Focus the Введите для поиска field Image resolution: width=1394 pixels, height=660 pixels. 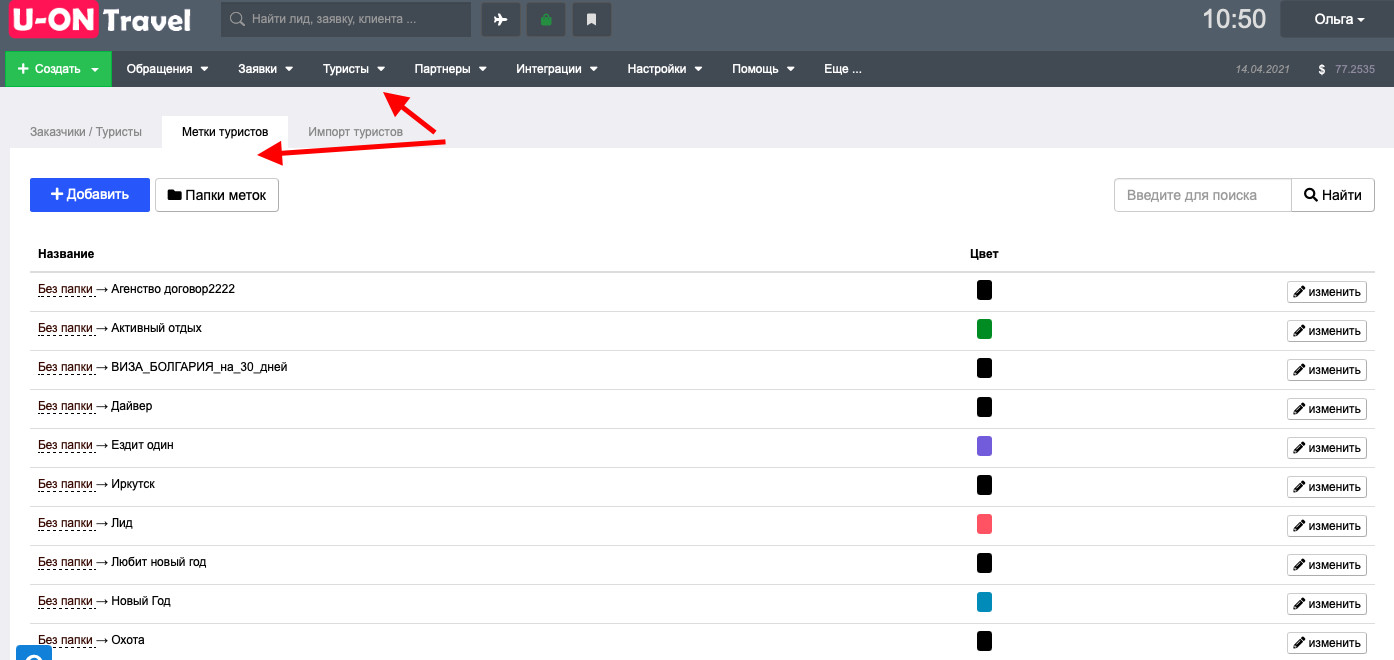point(1203,195)
